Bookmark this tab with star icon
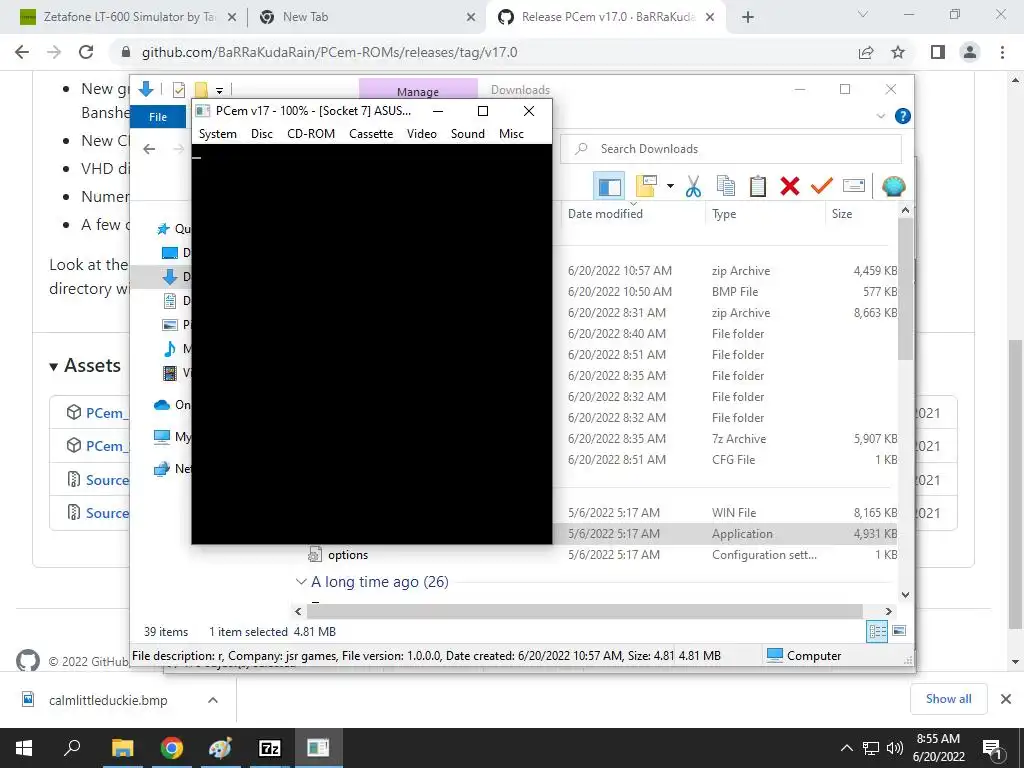This screenshot has height=768, width=1024. click(x=898, y=52)
